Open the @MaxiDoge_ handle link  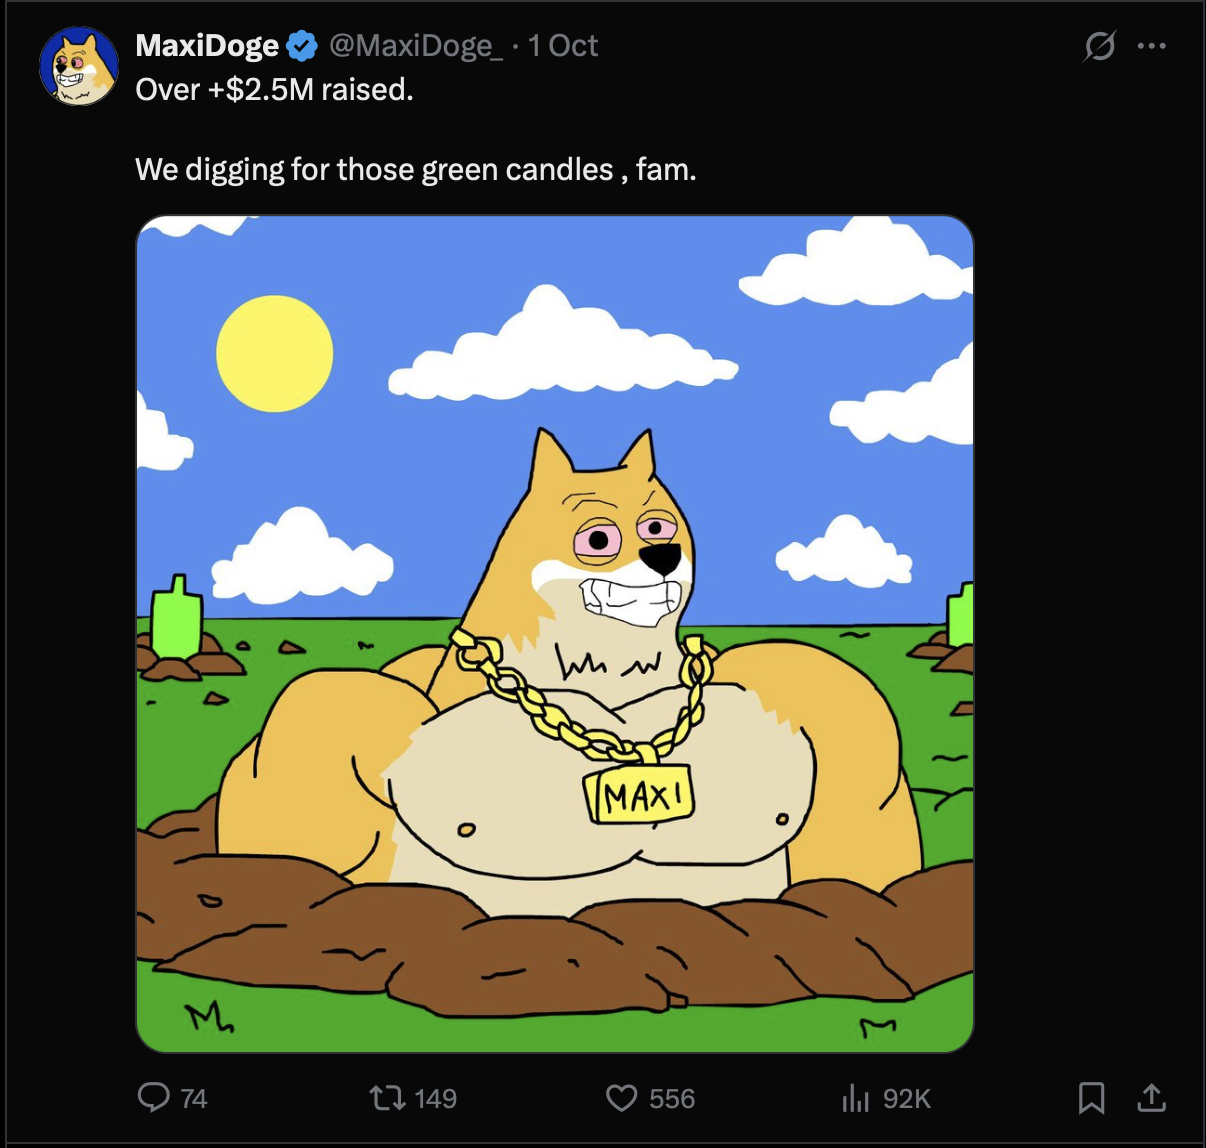[x=415, y=46]
